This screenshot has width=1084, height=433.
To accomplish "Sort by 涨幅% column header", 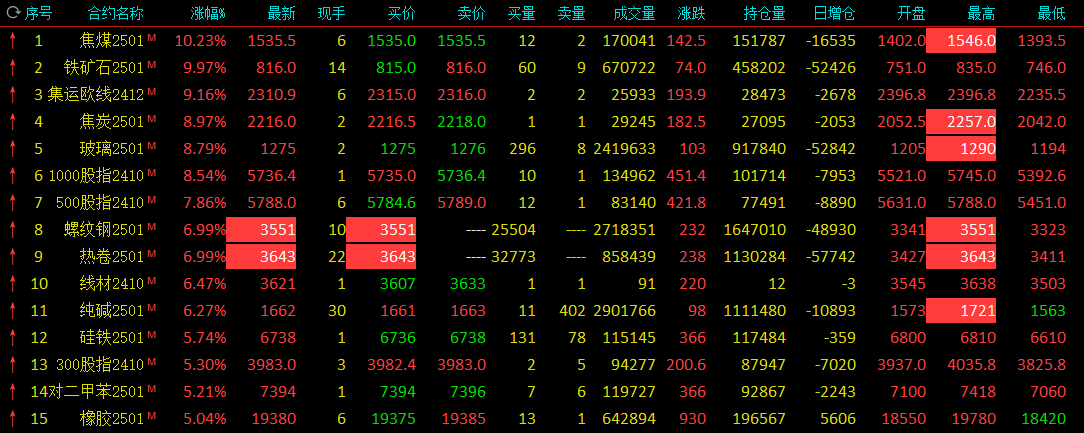I will click(208, 13).
